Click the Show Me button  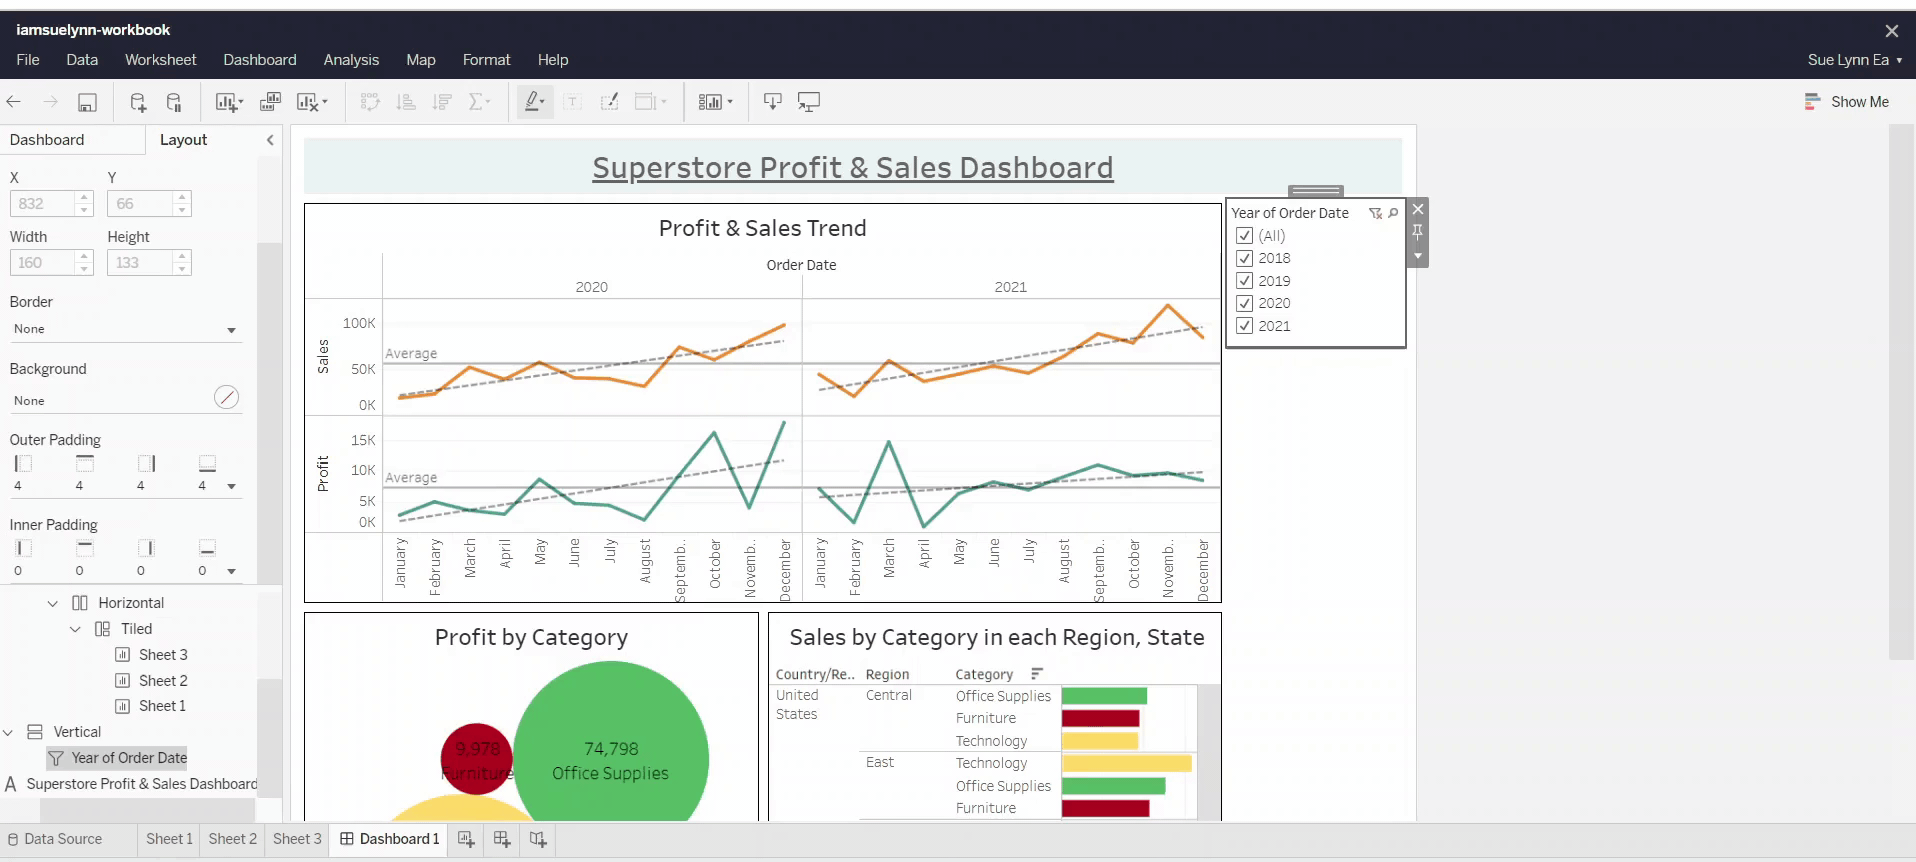click(1847, 102)
